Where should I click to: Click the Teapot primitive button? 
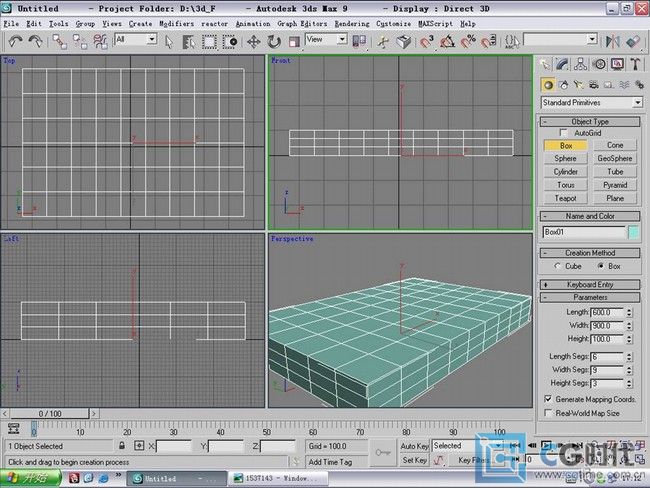(x=565, y=198)
